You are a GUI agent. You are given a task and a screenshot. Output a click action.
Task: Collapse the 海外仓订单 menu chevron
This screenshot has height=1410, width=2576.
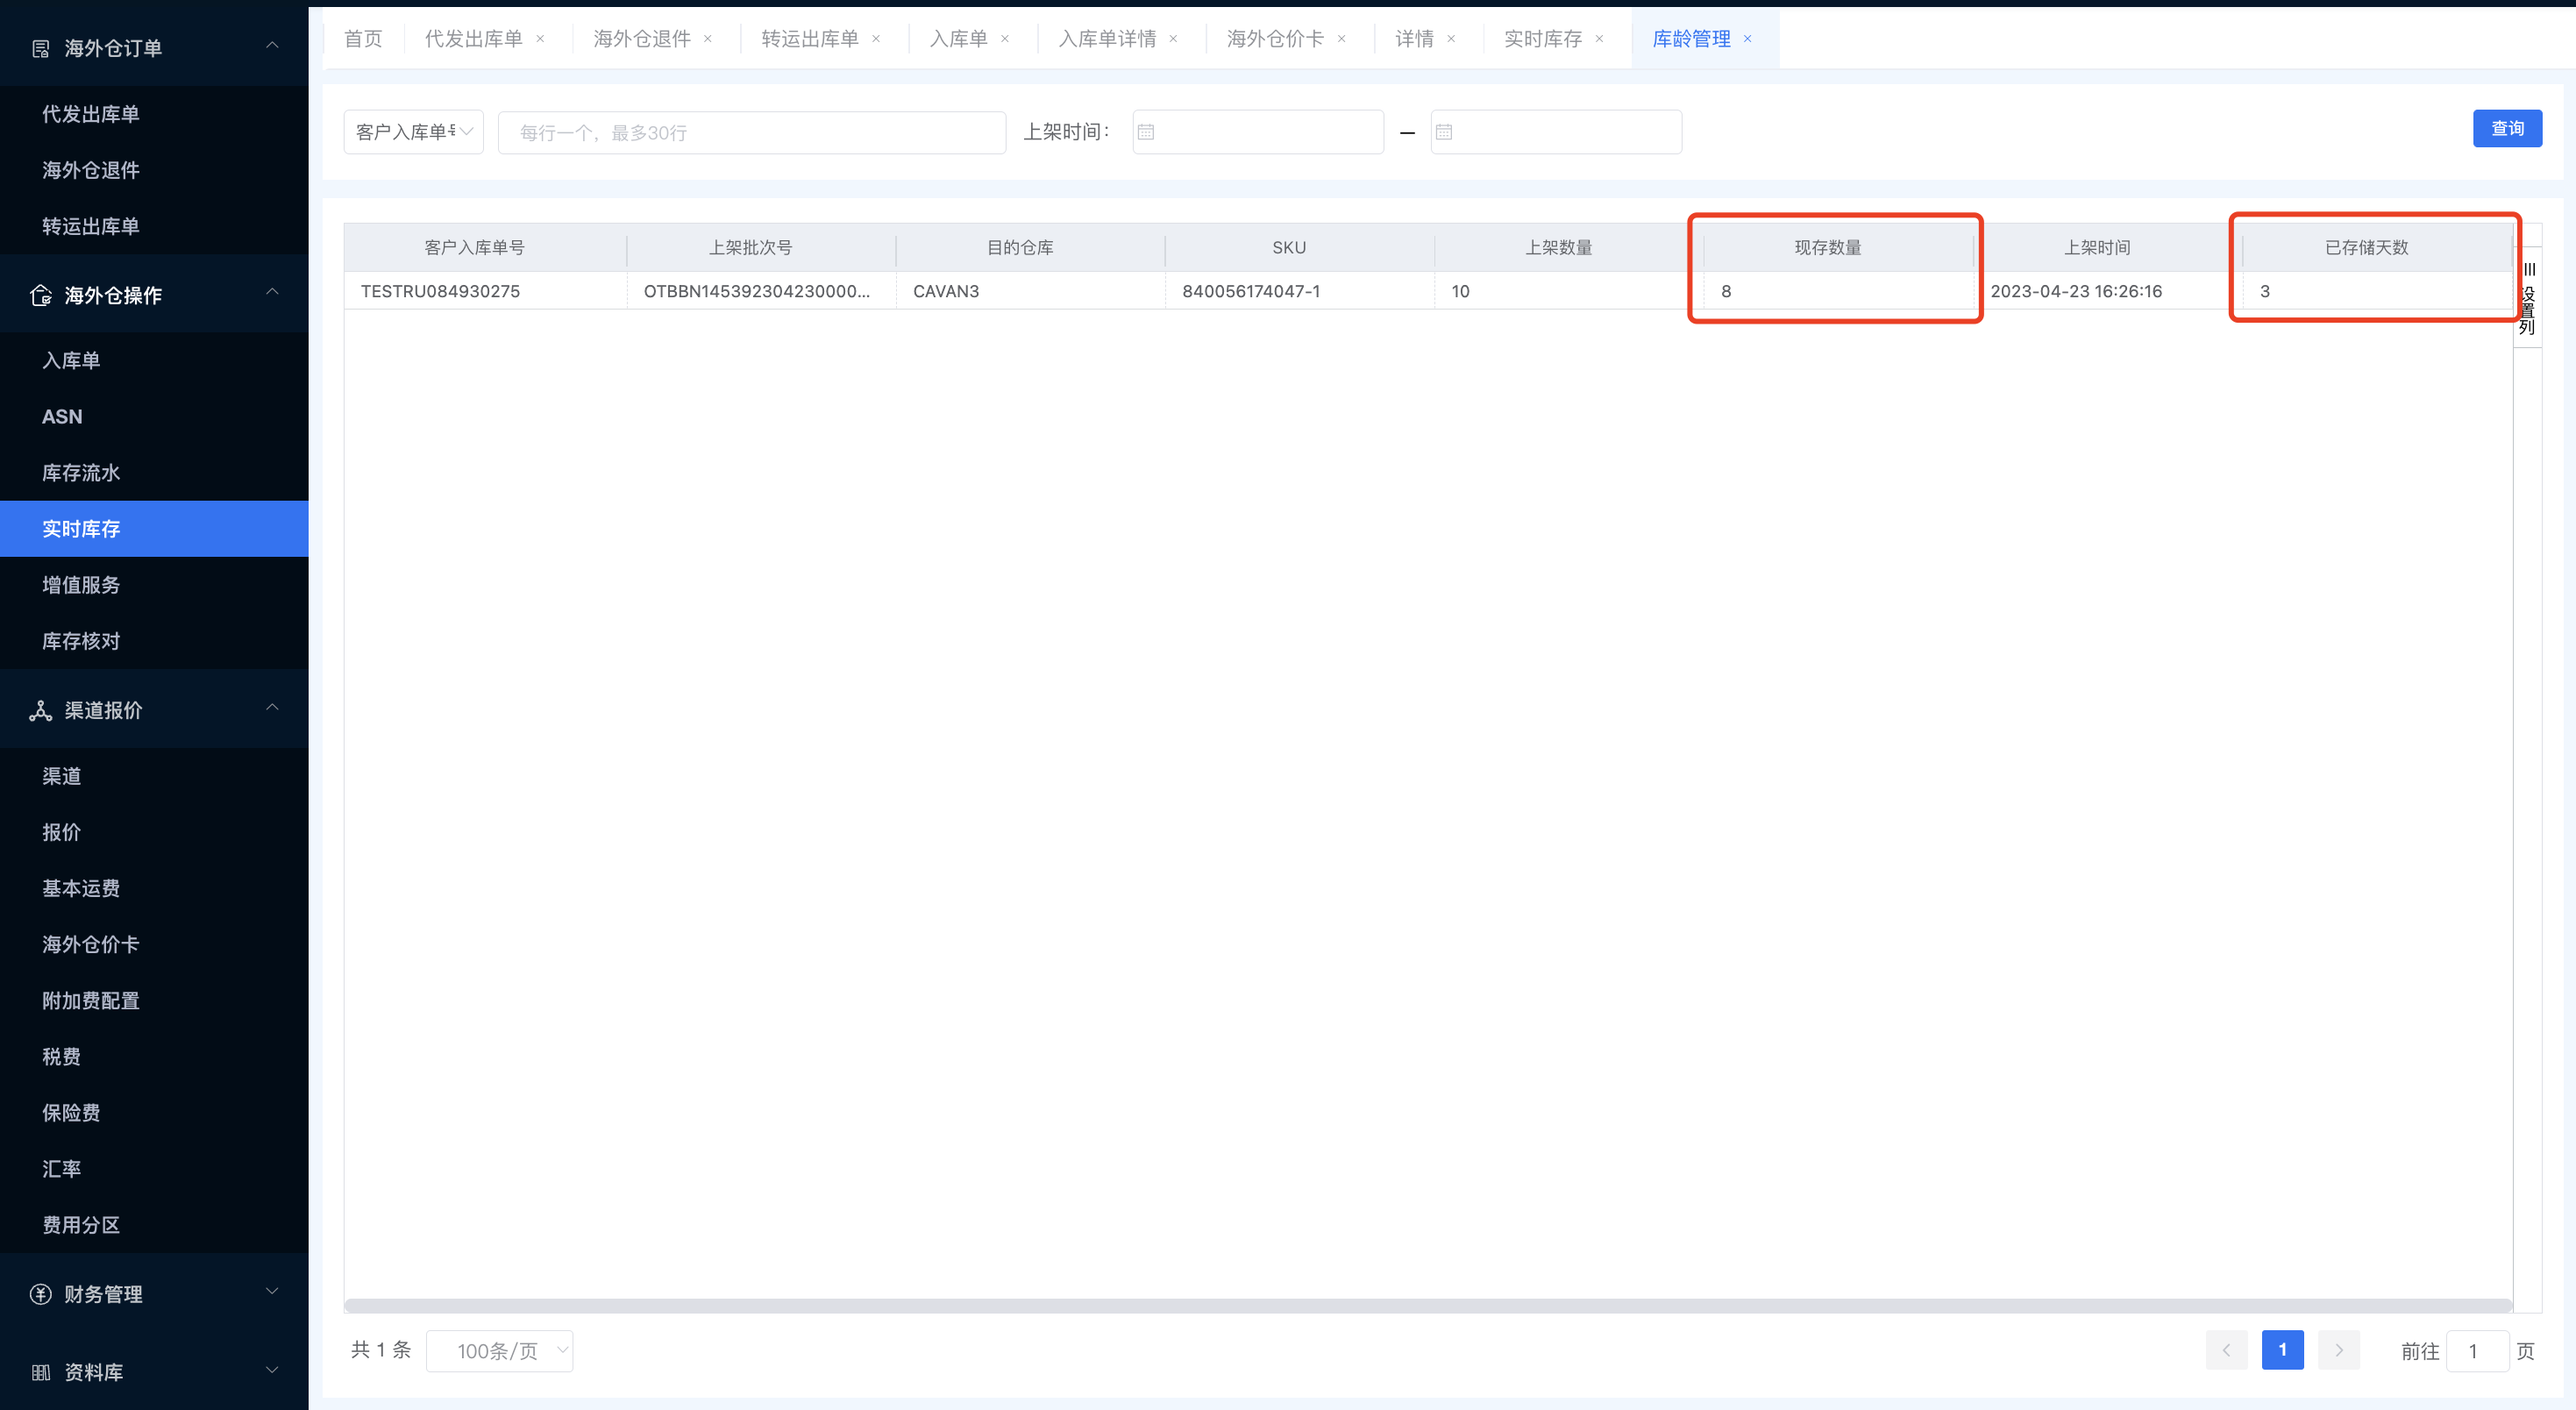tap(272, 46)
